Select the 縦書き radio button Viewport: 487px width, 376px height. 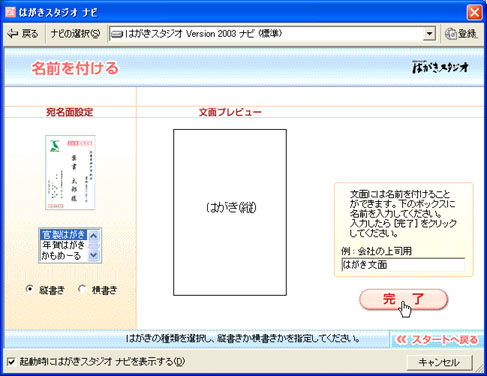(30, 289)
